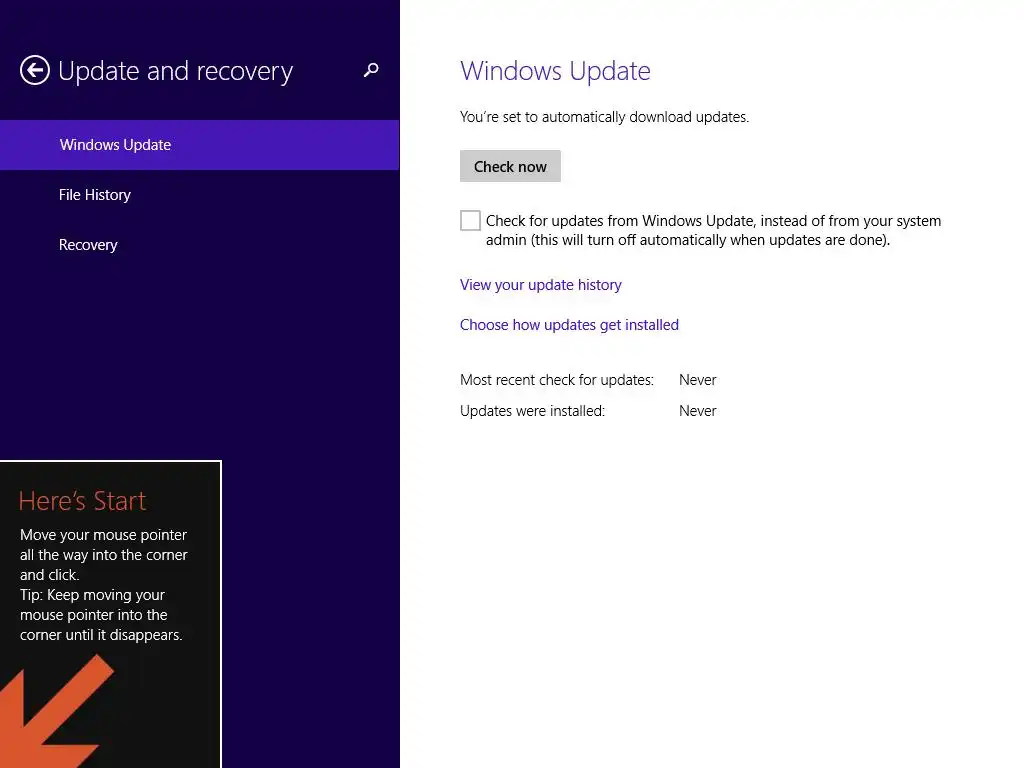
Task: Click the Most recent check for updates label
Action: [x=556, y=380]
